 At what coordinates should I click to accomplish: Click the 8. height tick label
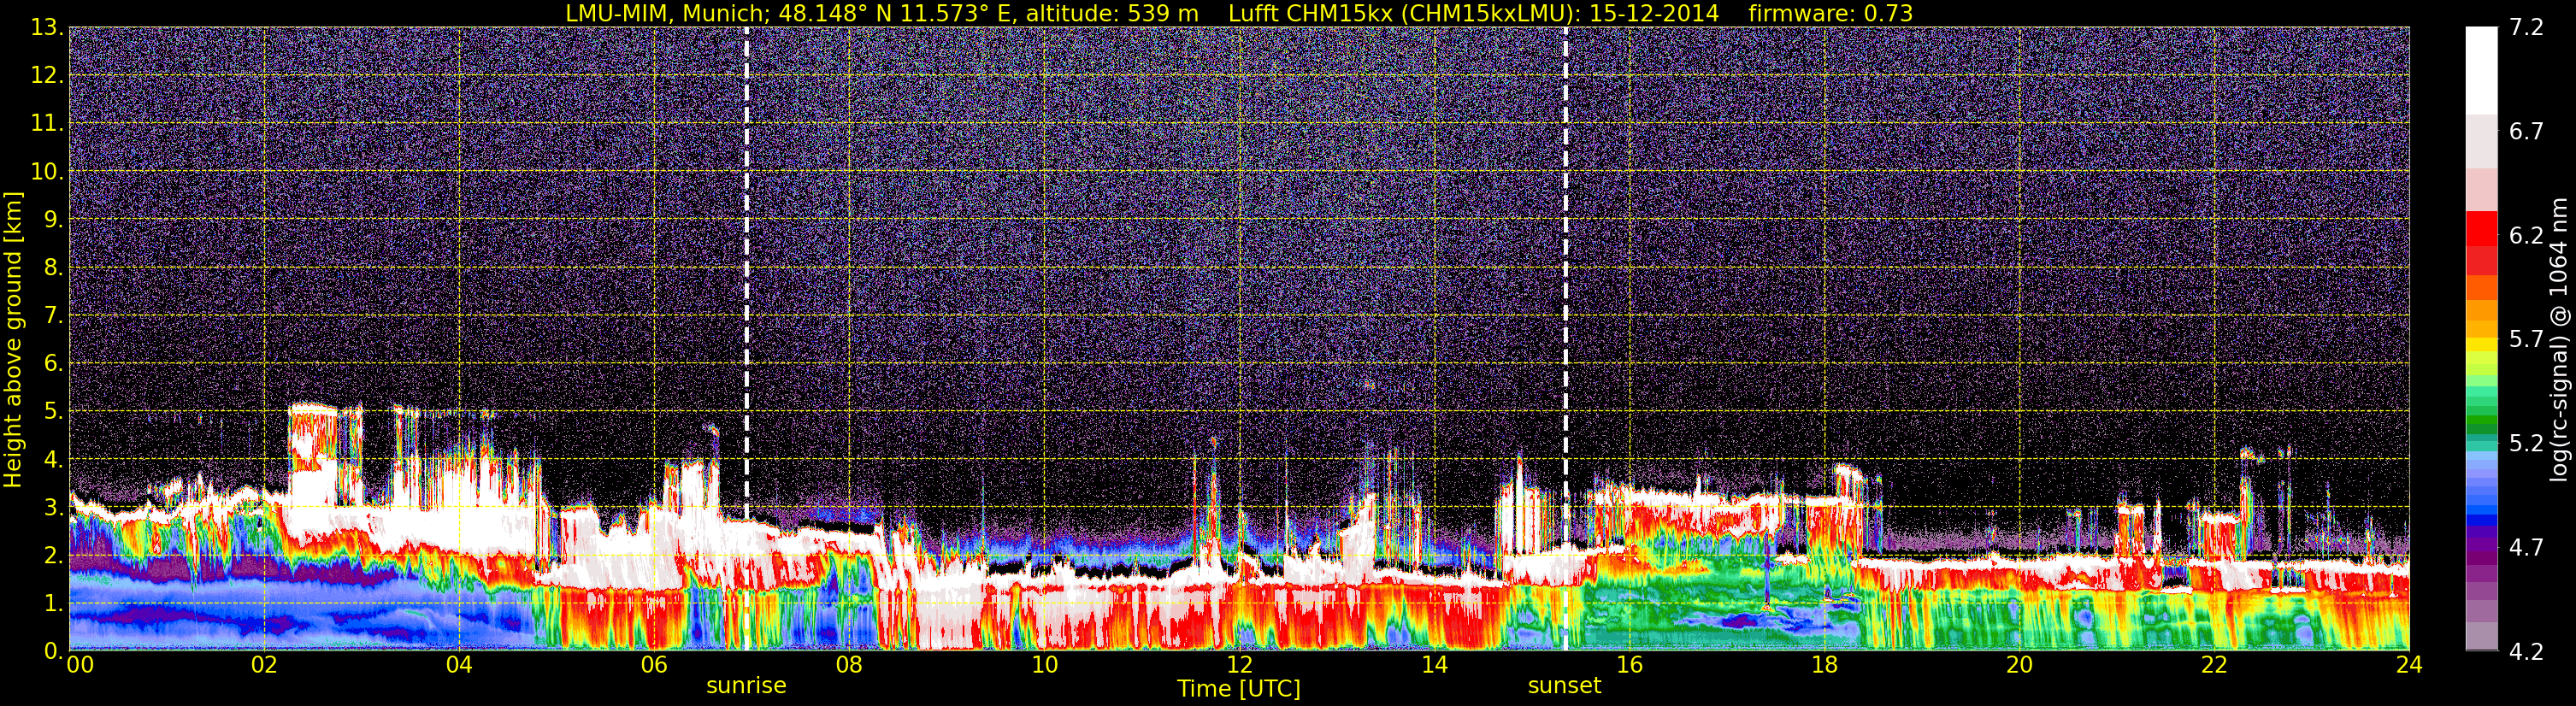pyautogui.click(x=53, y=268)
